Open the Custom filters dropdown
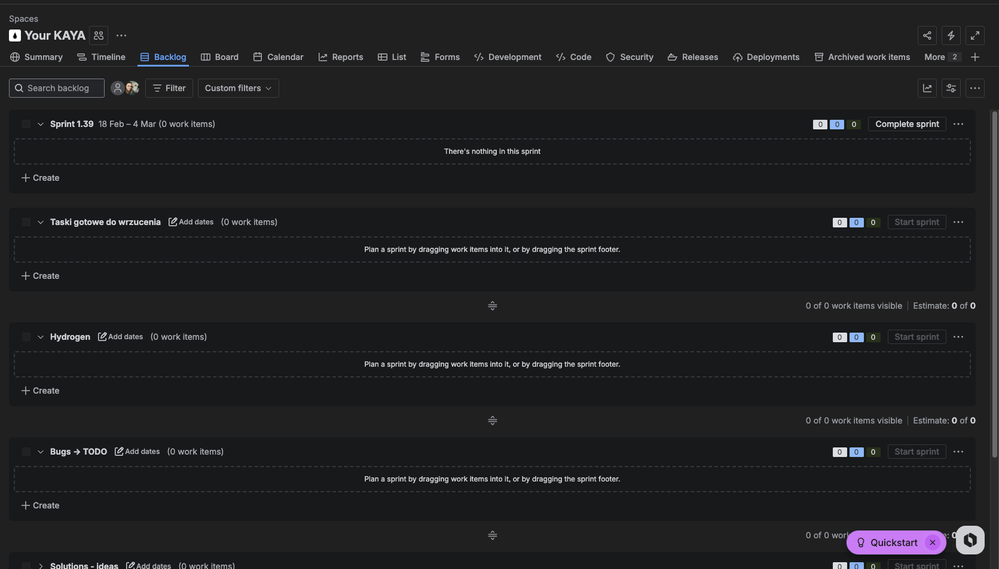The width and height of the screenshot is (999, 569). click(238, 88)
